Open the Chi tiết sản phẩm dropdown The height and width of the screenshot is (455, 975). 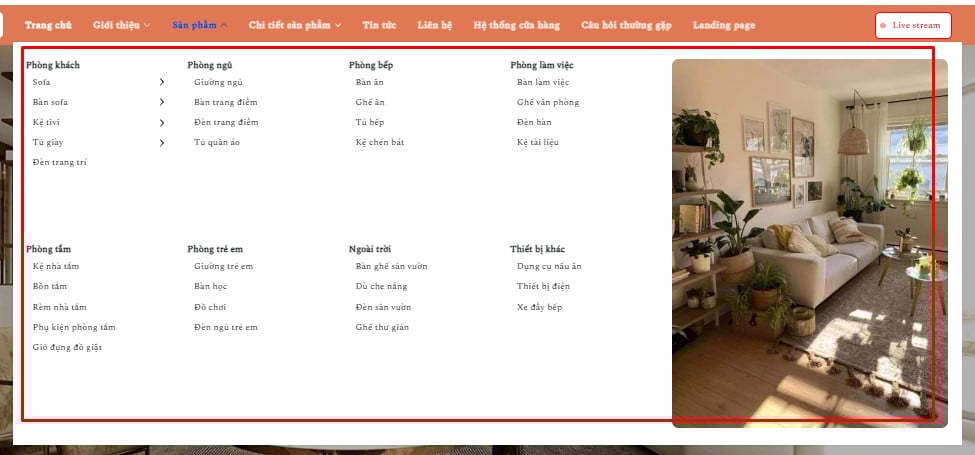[295, 25]
